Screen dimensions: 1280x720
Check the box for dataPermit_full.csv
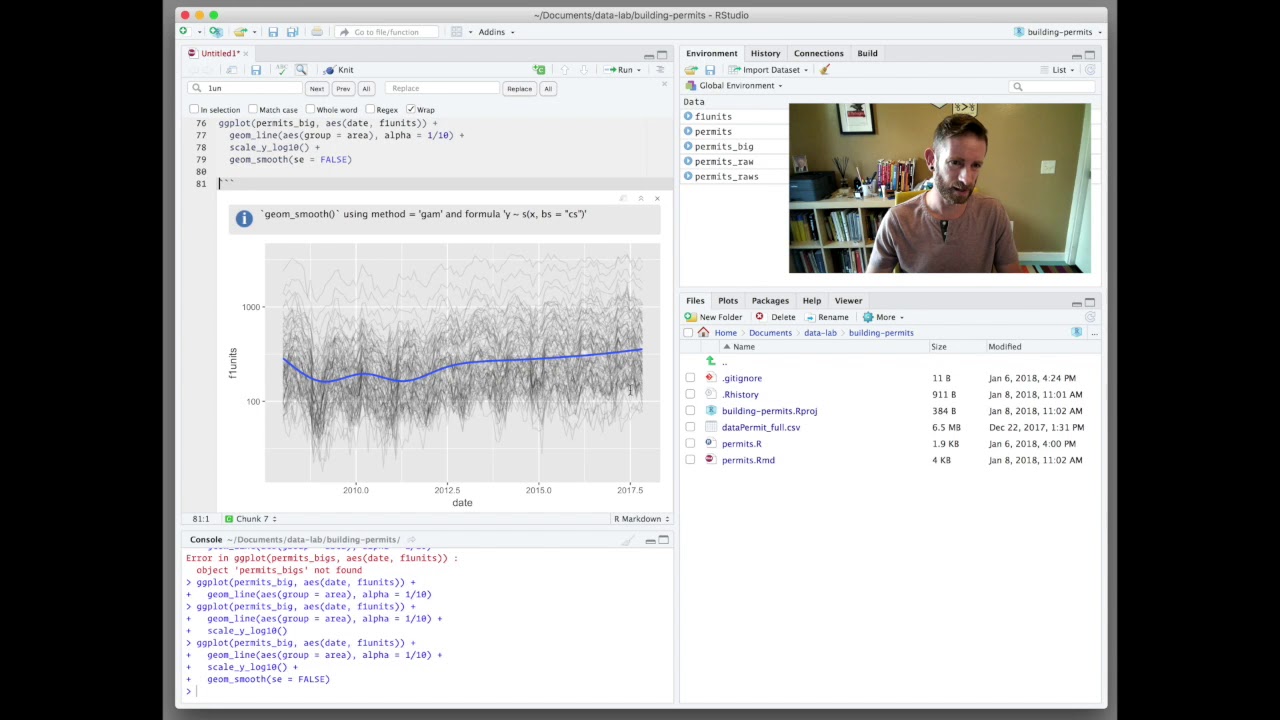pos(690,427)
